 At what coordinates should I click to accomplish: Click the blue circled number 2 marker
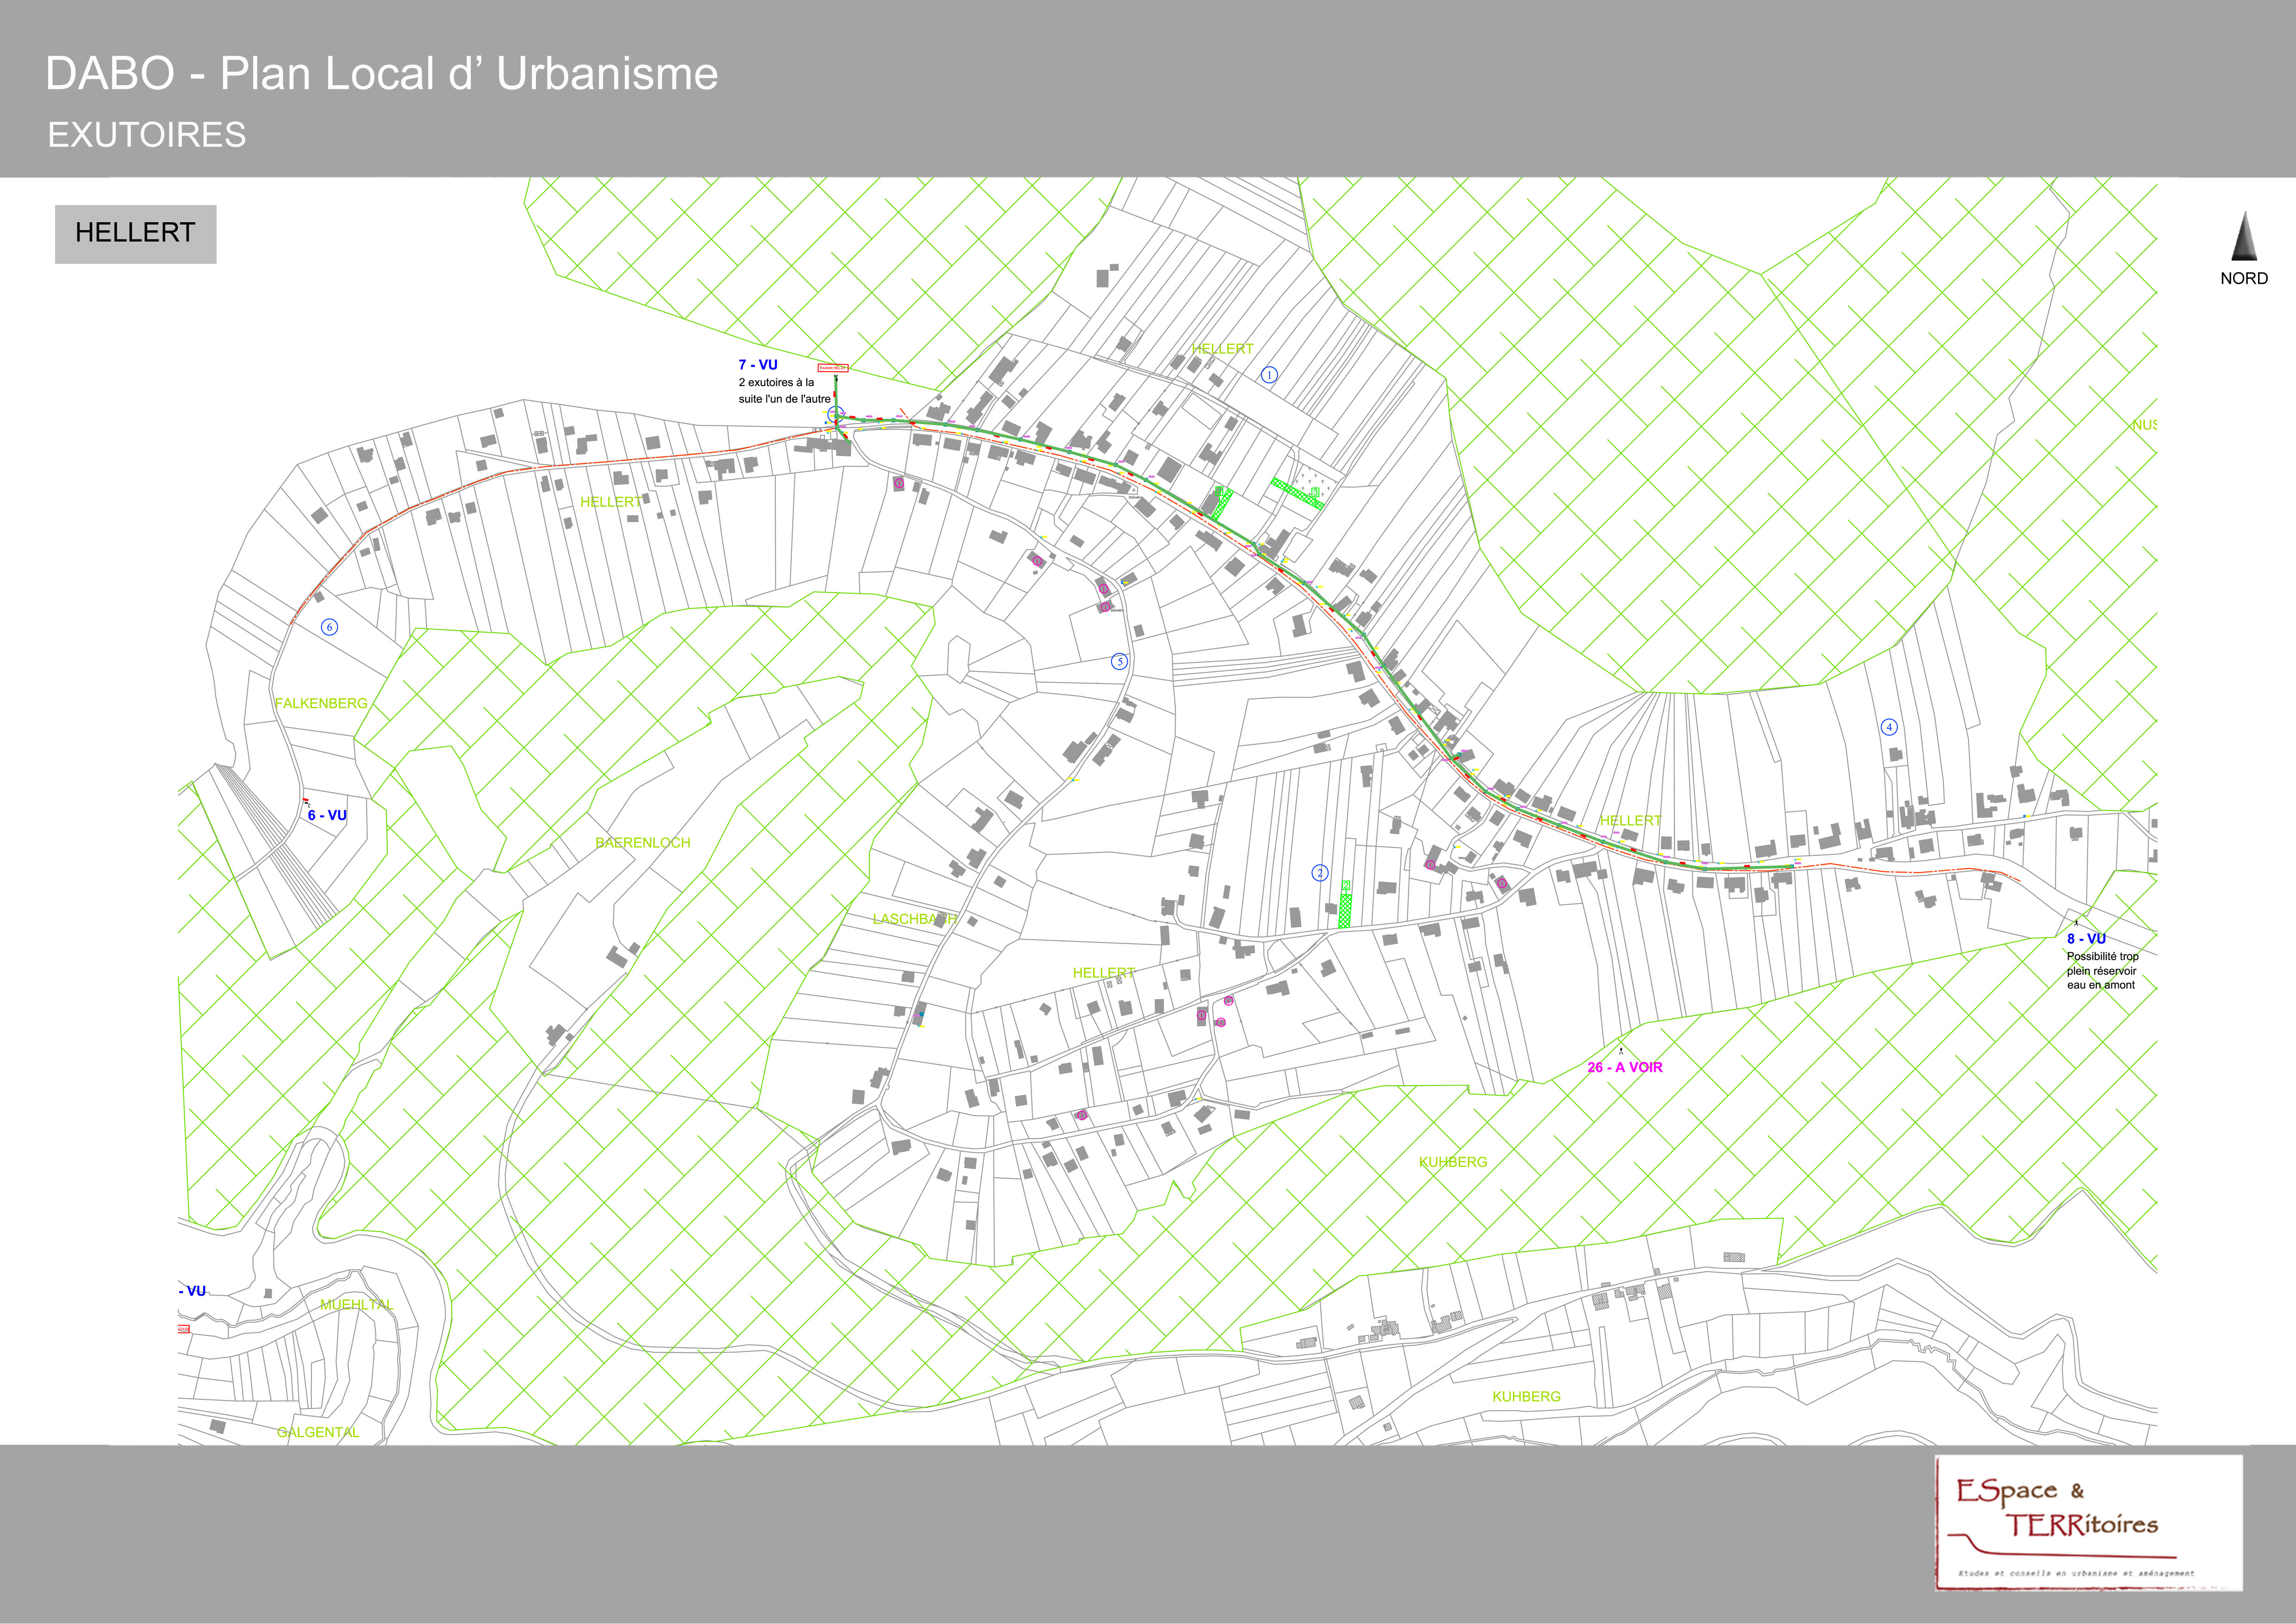(x=1319, y=873)
